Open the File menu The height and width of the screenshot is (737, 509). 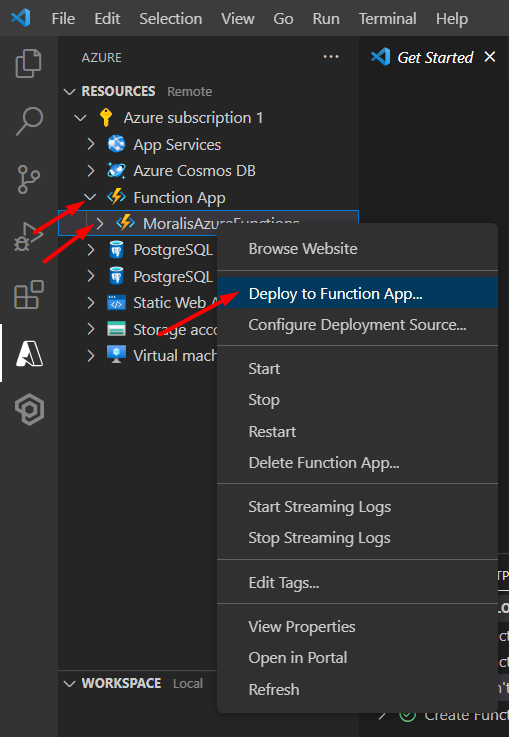tap(63, 18)
